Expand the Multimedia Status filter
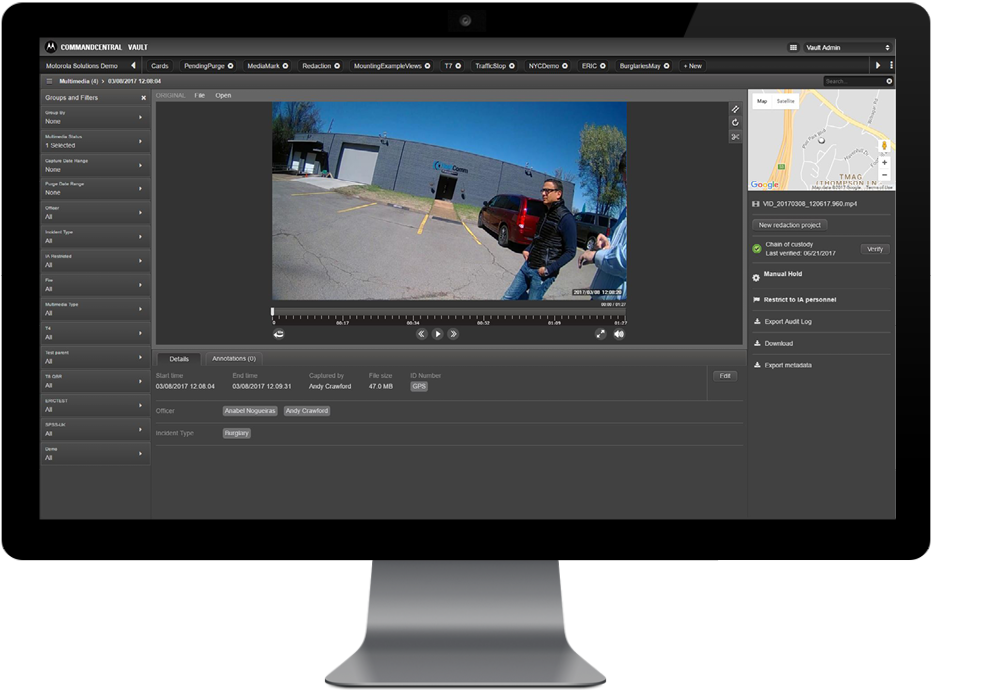 [140, 141]
